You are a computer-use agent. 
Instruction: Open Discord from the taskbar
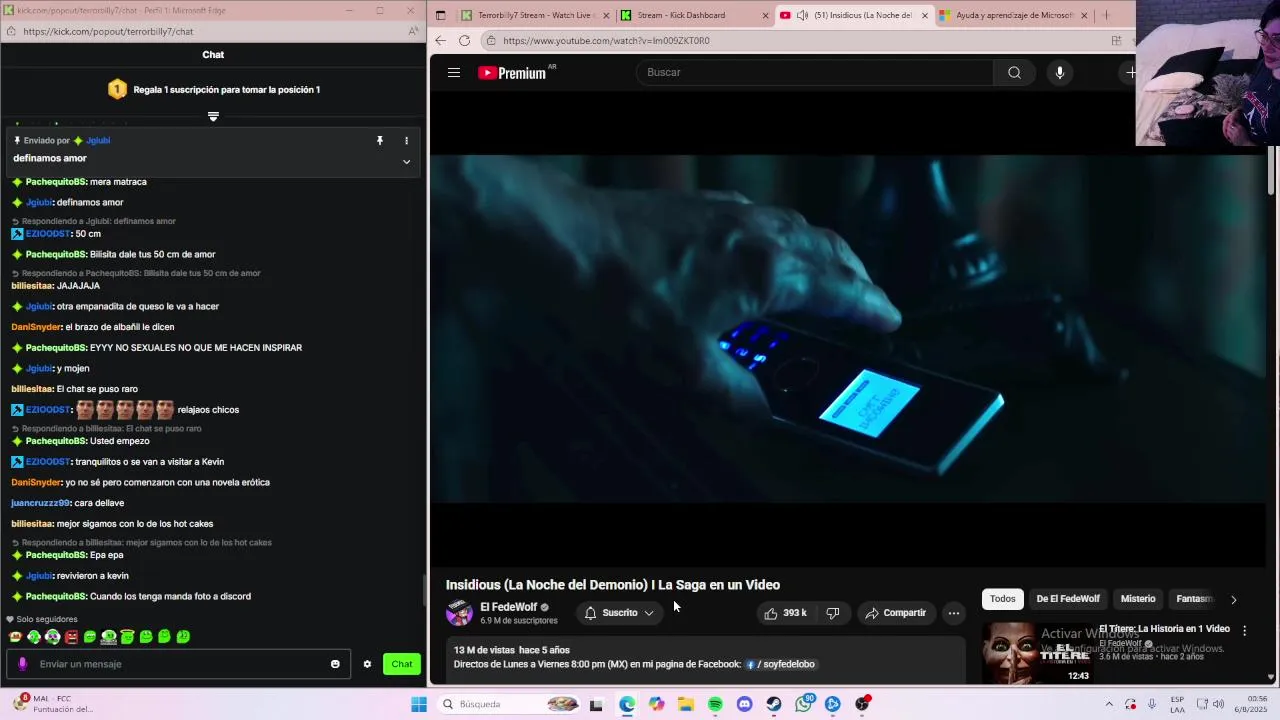(x=744, y=704)
